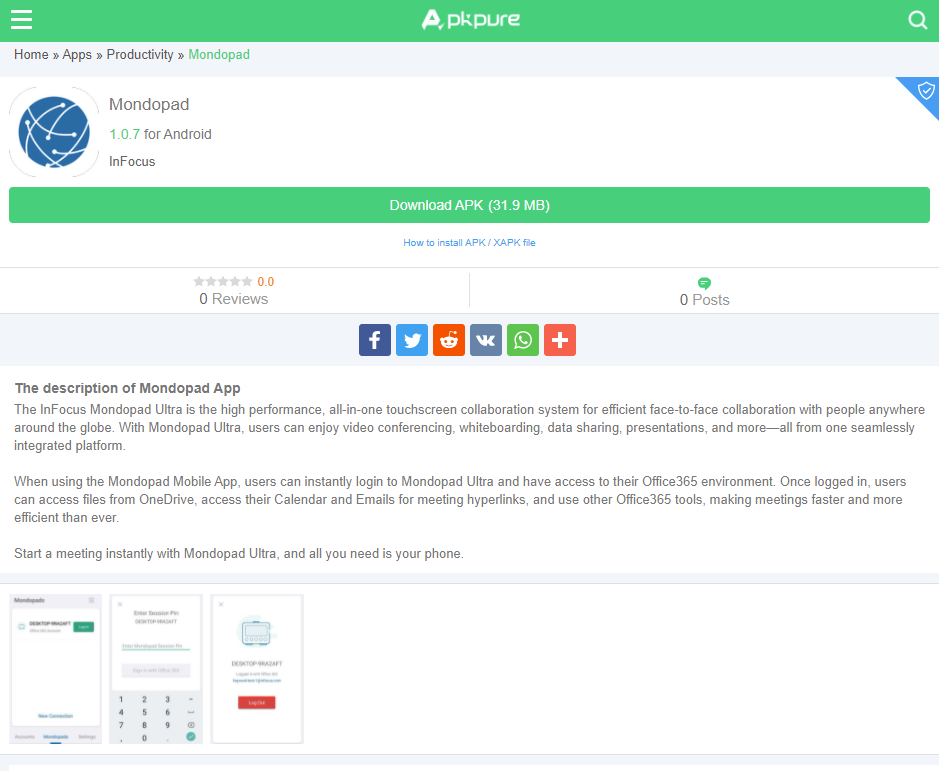Click the Mondopad app icon
This screenshot has width=939, height=771.
pos(54,132)
